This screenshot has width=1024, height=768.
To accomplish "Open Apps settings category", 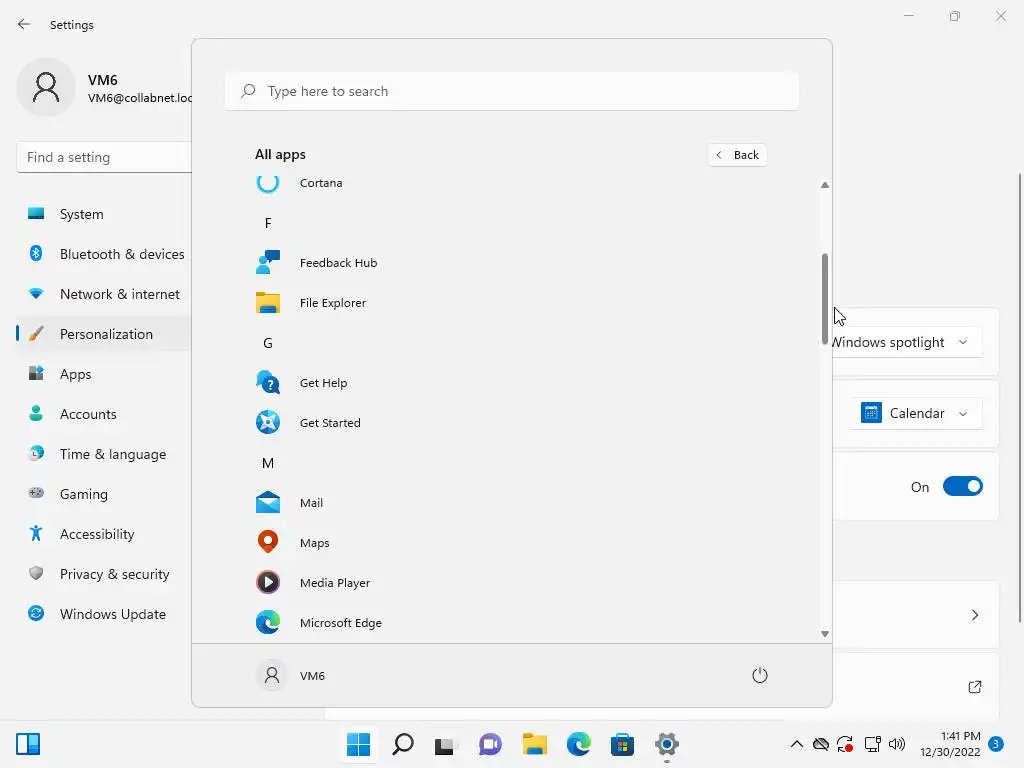I will 104,374.
